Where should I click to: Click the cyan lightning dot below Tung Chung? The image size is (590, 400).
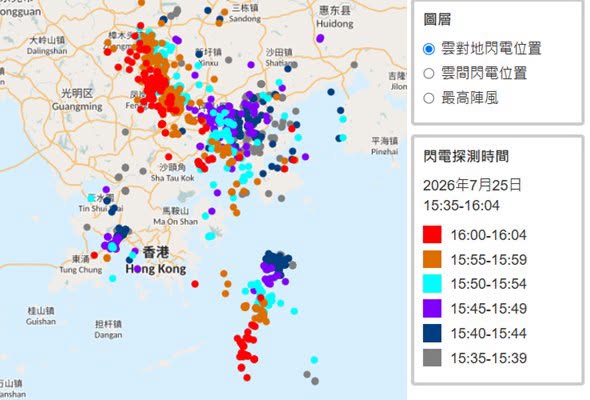(x=113, y=278)
